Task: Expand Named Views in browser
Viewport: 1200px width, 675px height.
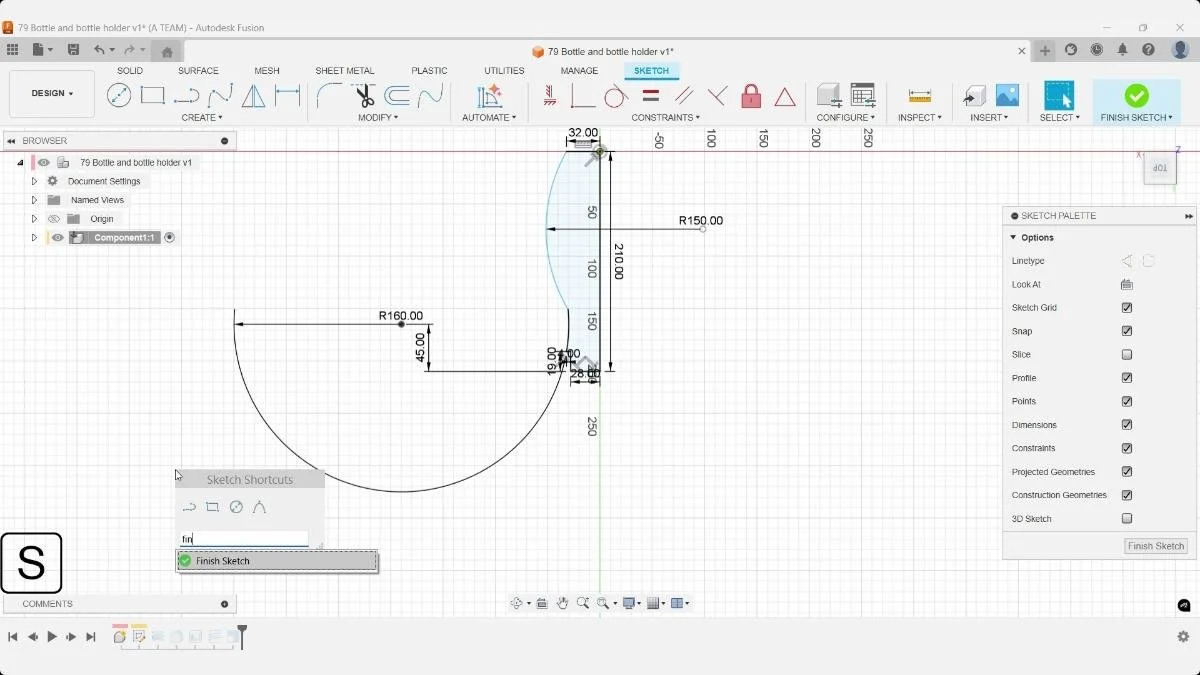Action: pyautogui.click(x=34, y=200)
